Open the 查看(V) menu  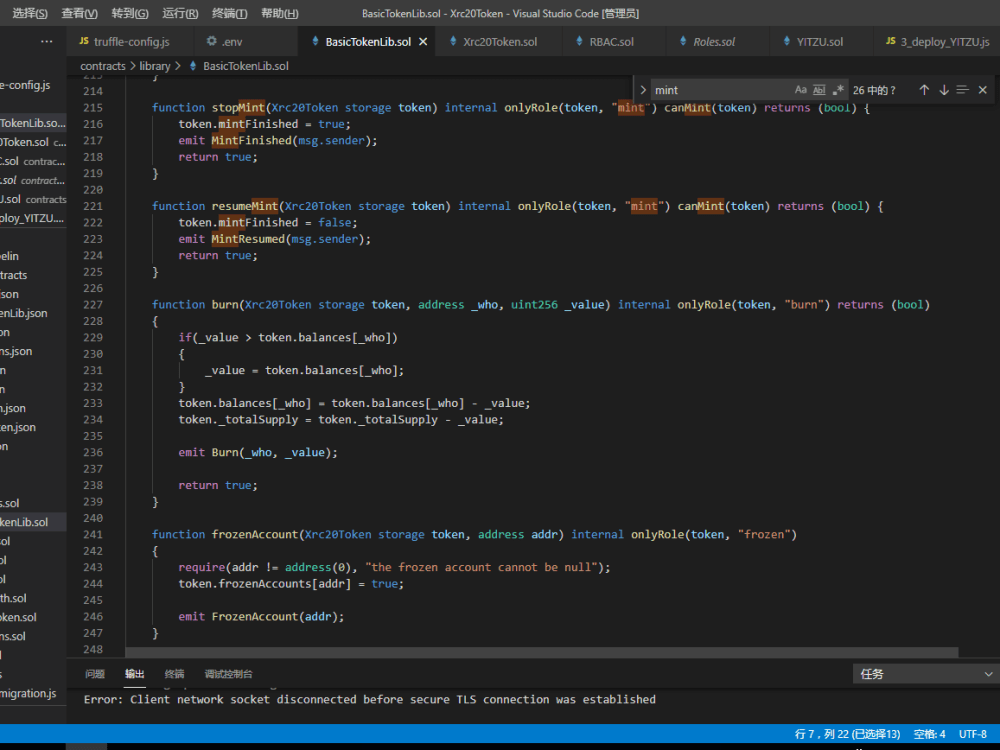(x=79, y=13)
